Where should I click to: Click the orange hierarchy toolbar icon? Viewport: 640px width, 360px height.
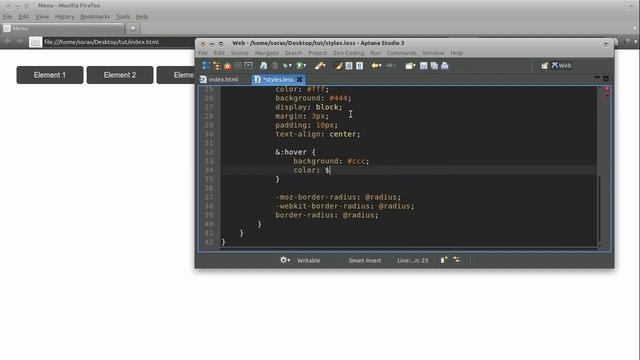217,66
